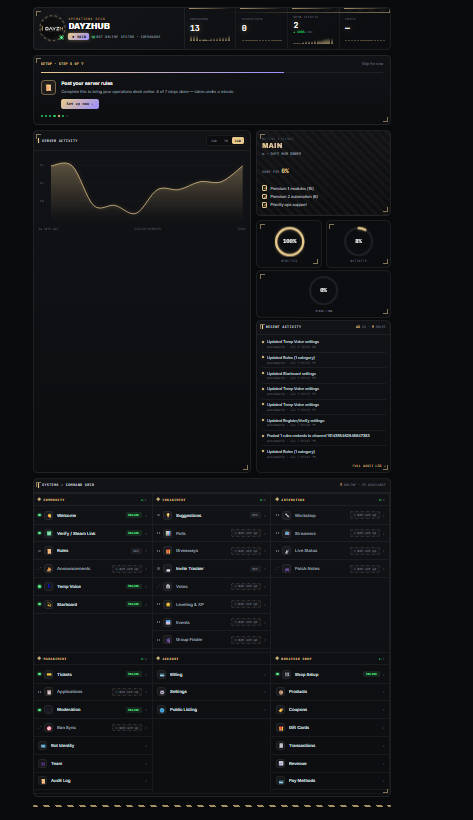Open the Patch Notes module icon
This screenshot has width=473, height=820.
point(287,568)
